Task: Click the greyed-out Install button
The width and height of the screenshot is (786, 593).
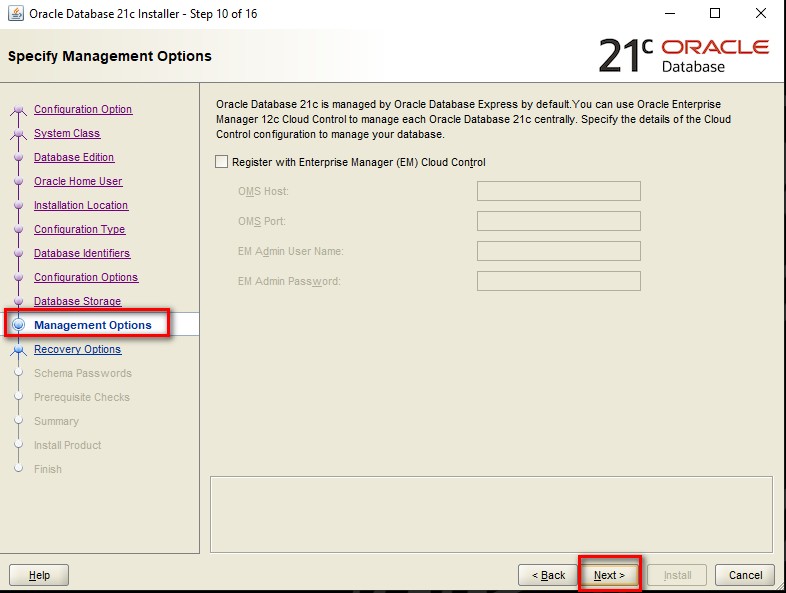Action: click(677, 575)
